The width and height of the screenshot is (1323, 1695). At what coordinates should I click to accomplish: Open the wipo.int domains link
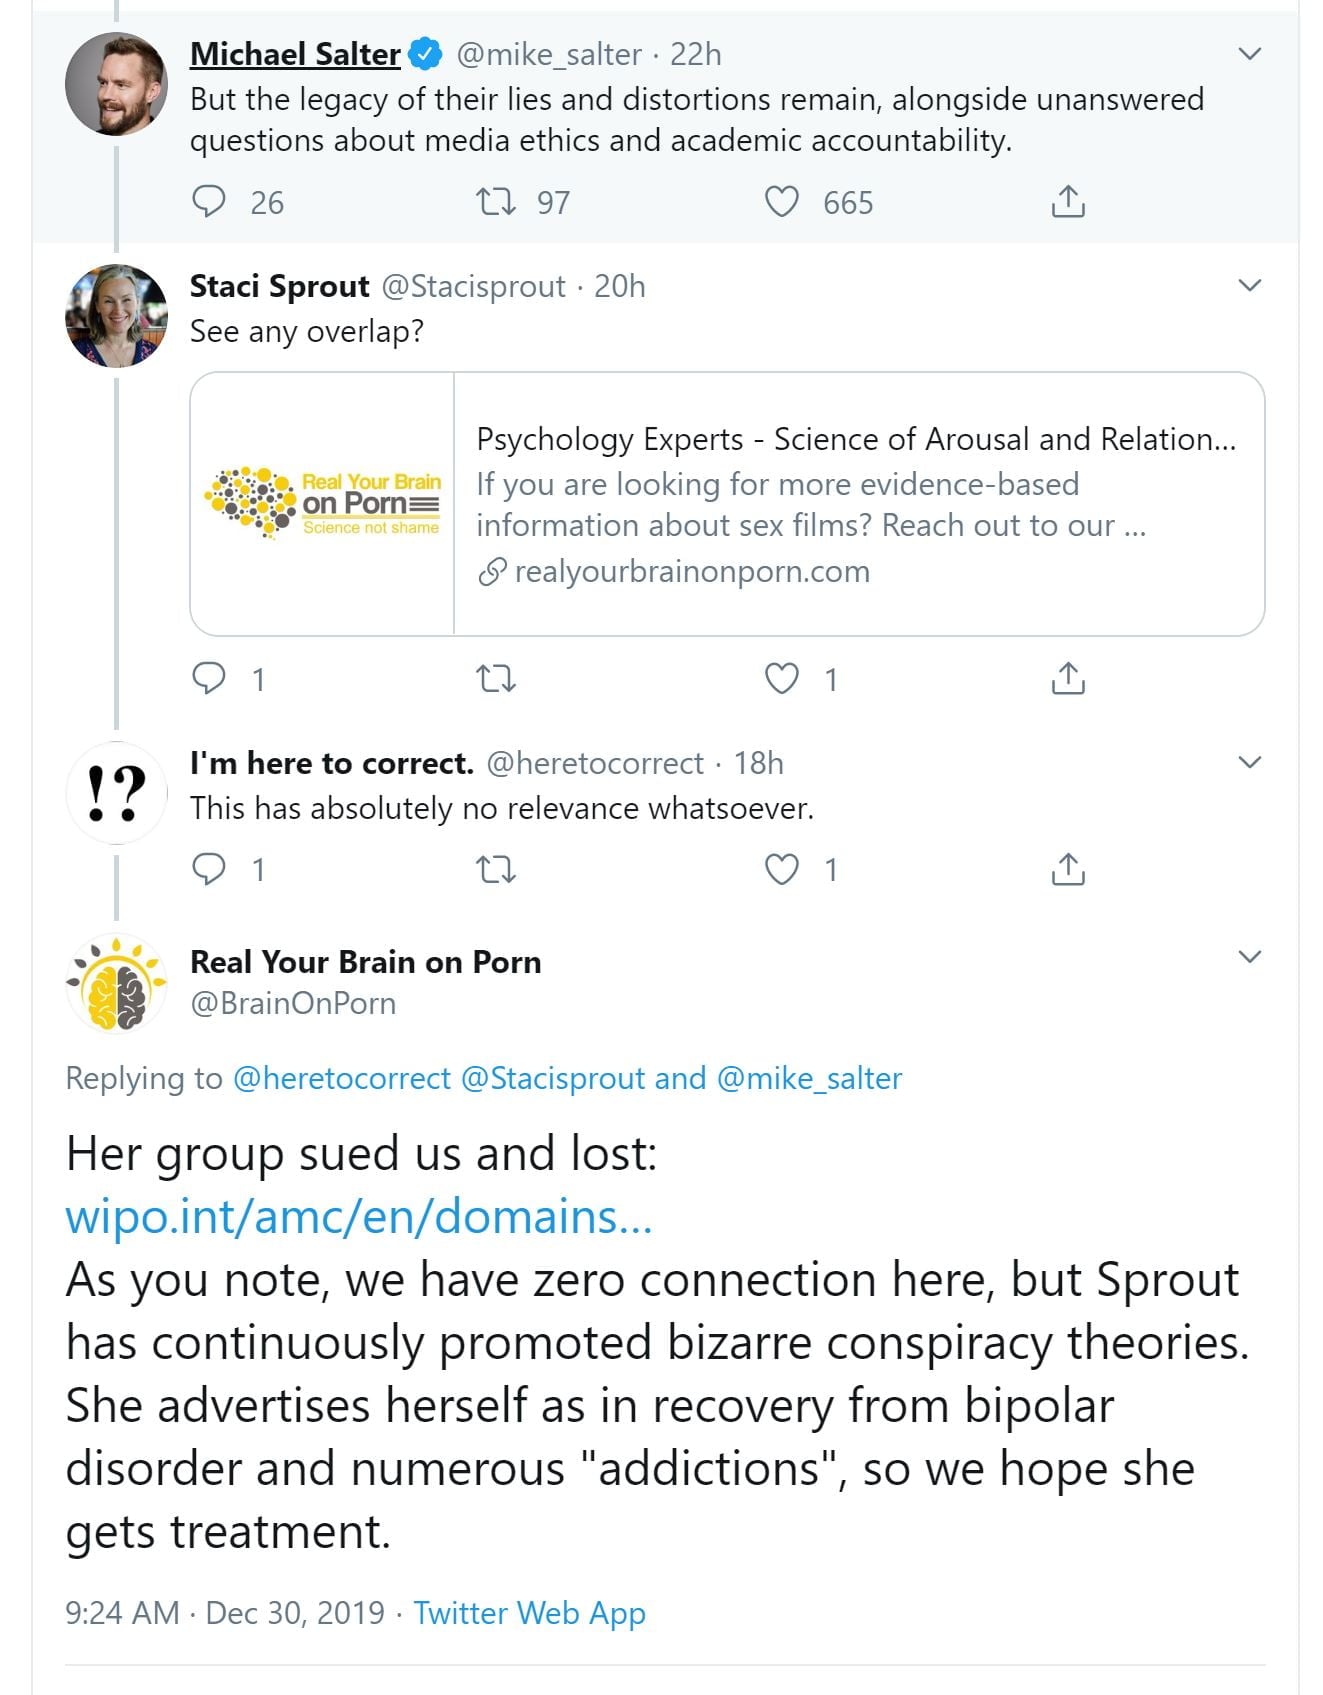tap(358, 1217)
